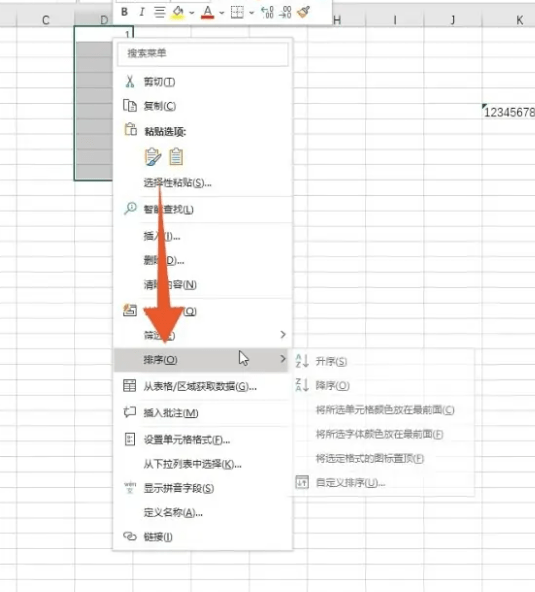The height and width of the screenshot is (592, 535).
Task: Click the increase decimal icon
Action: (268, 12)
